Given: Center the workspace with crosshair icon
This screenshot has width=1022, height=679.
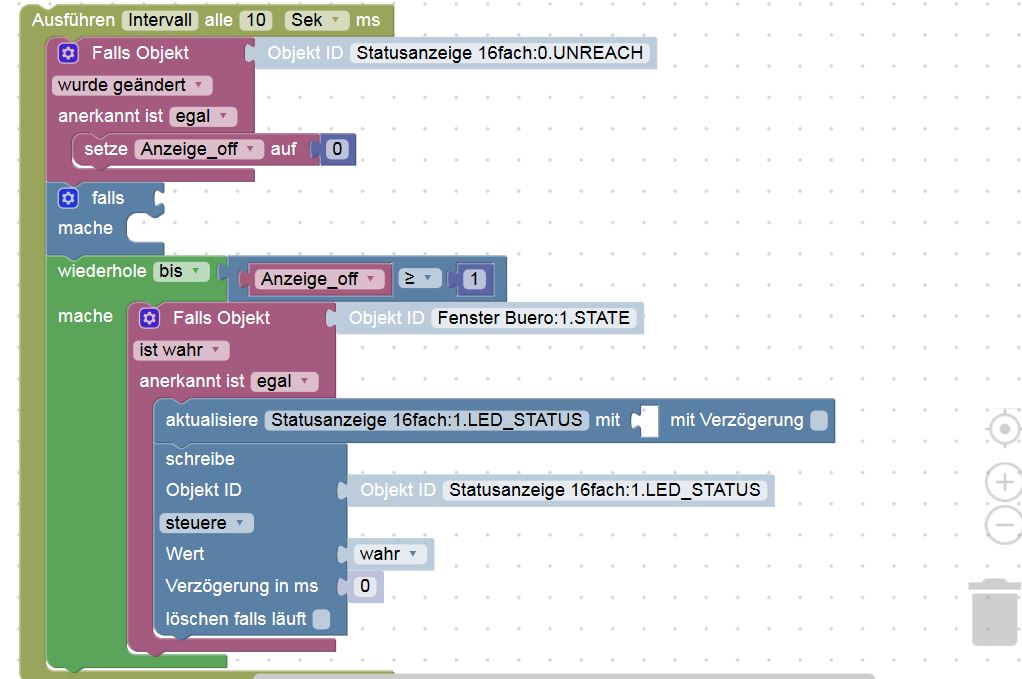Looking at the screenshot, I should point(1004,429).
